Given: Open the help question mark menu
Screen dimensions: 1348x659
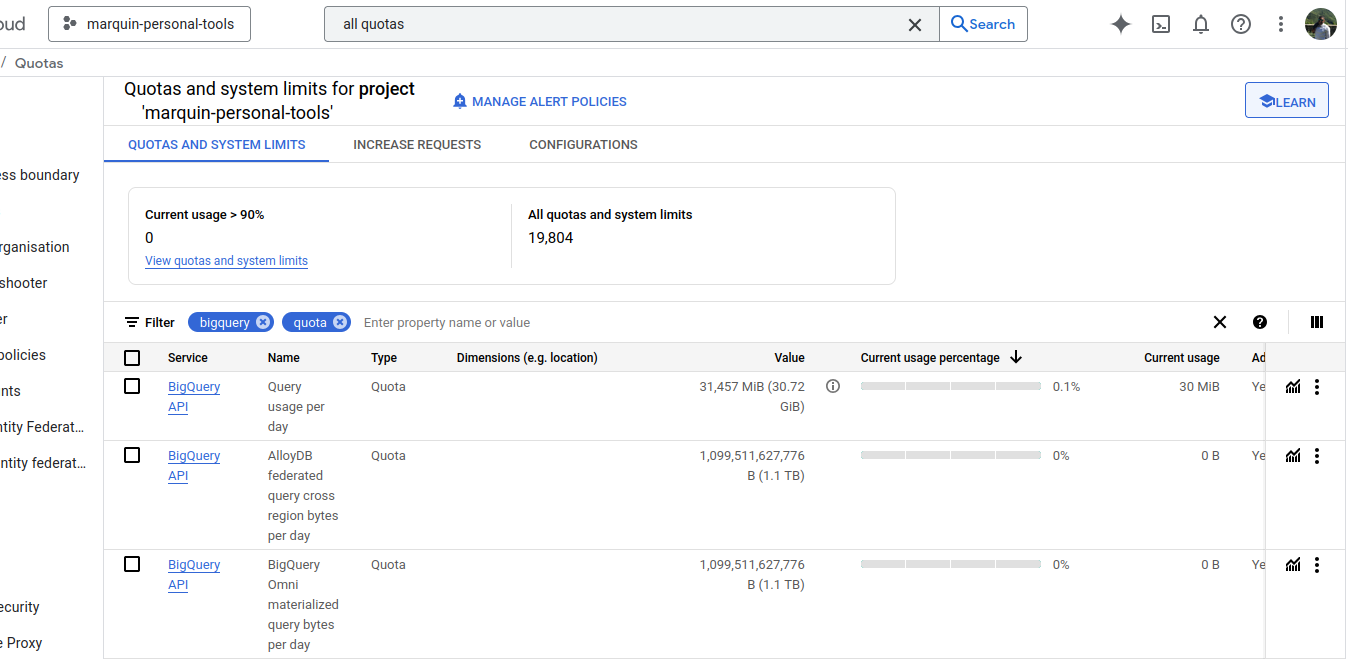Looking at the screenshot, I should tap(1241, 25).
